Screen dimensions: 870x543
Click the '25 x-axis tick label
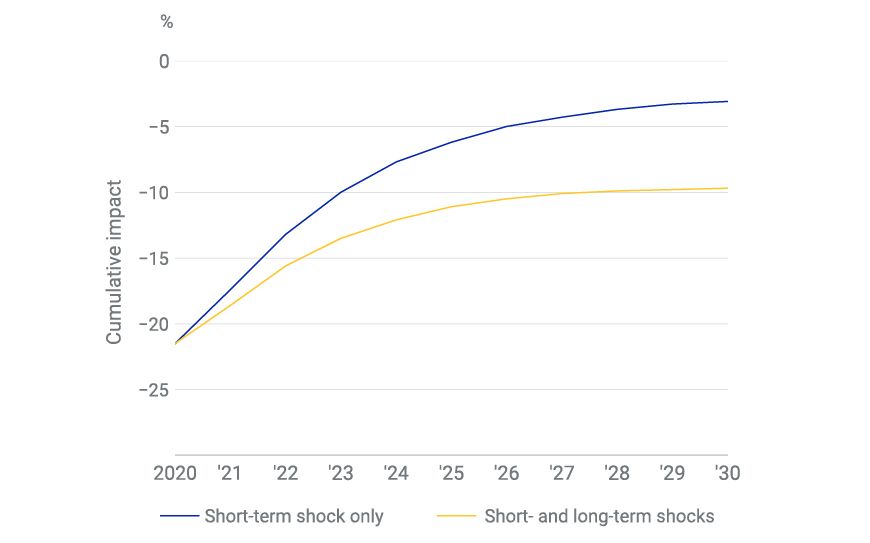pos(451,471)
